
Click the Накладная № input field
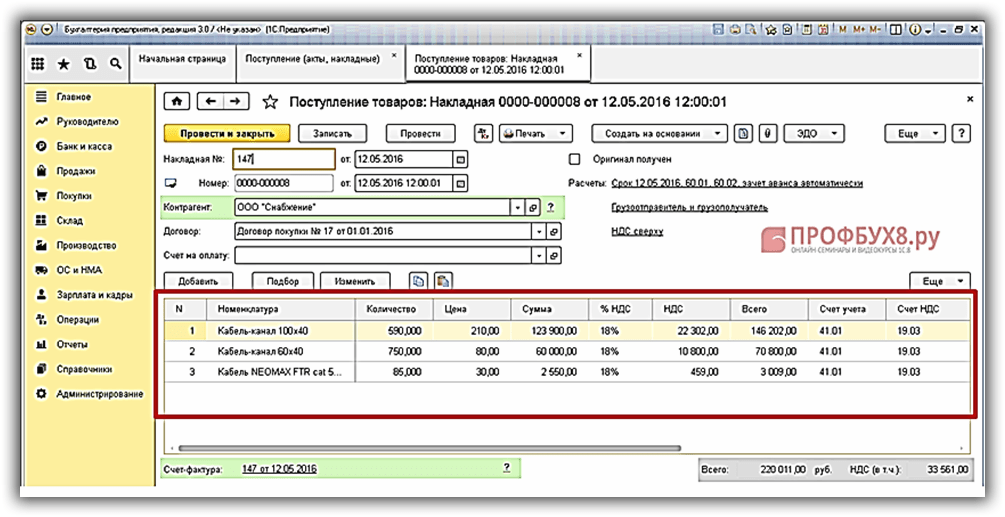pyautogui.click(x=285, y=159)
